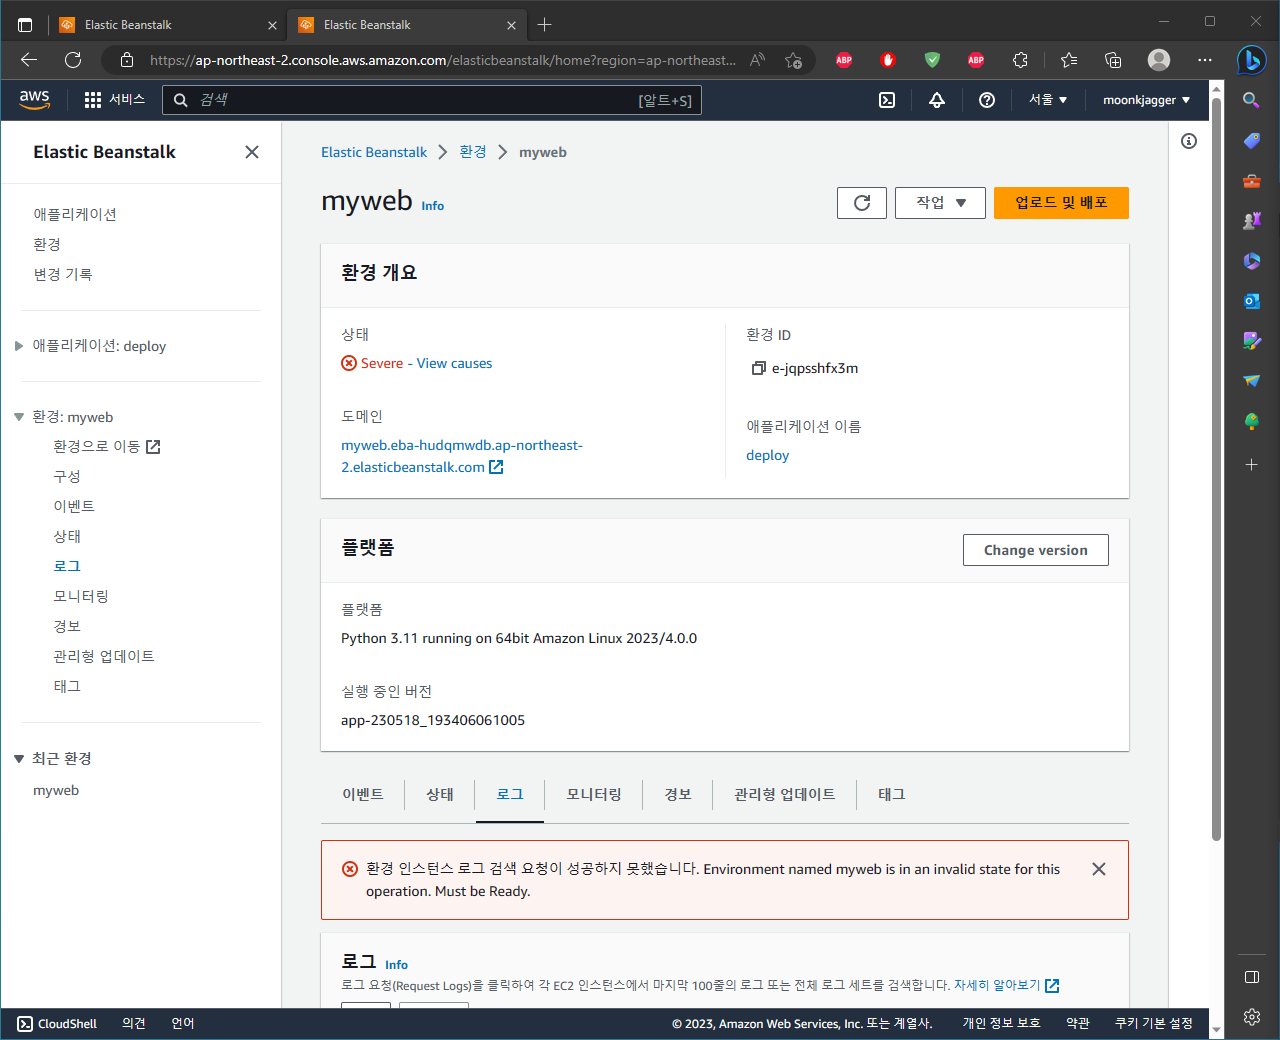
Task: Reload the browser page
Action: (x=73, y=60)
